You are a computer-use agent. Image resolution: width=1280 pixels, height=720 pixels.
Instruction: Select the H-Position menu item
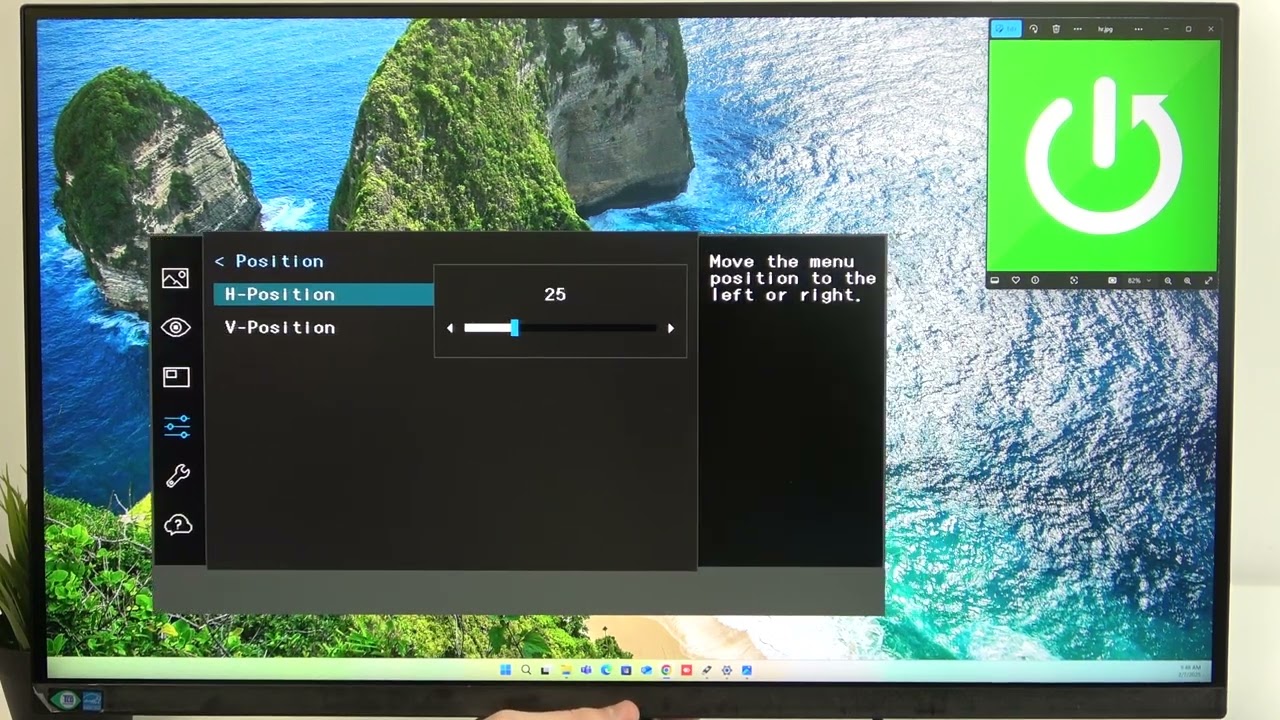tap(323, 294)
